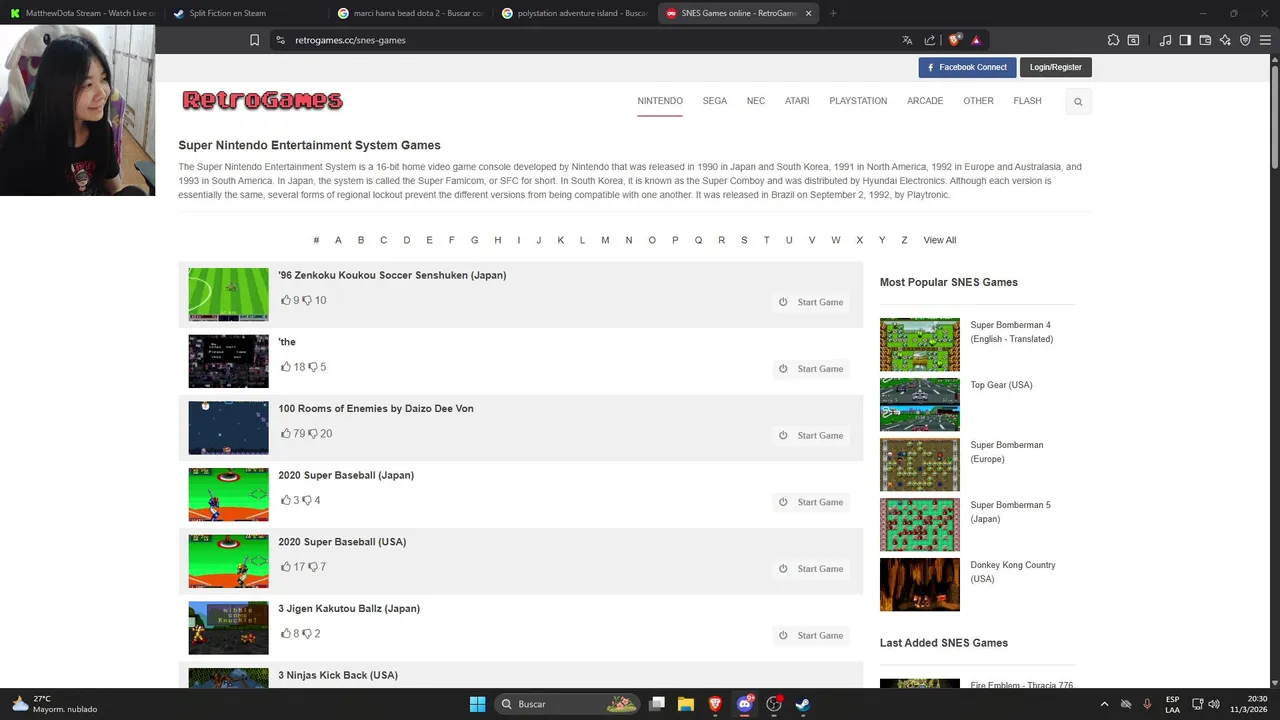
Task: Open the weather widget on taskbar
Action: [55, 704]
